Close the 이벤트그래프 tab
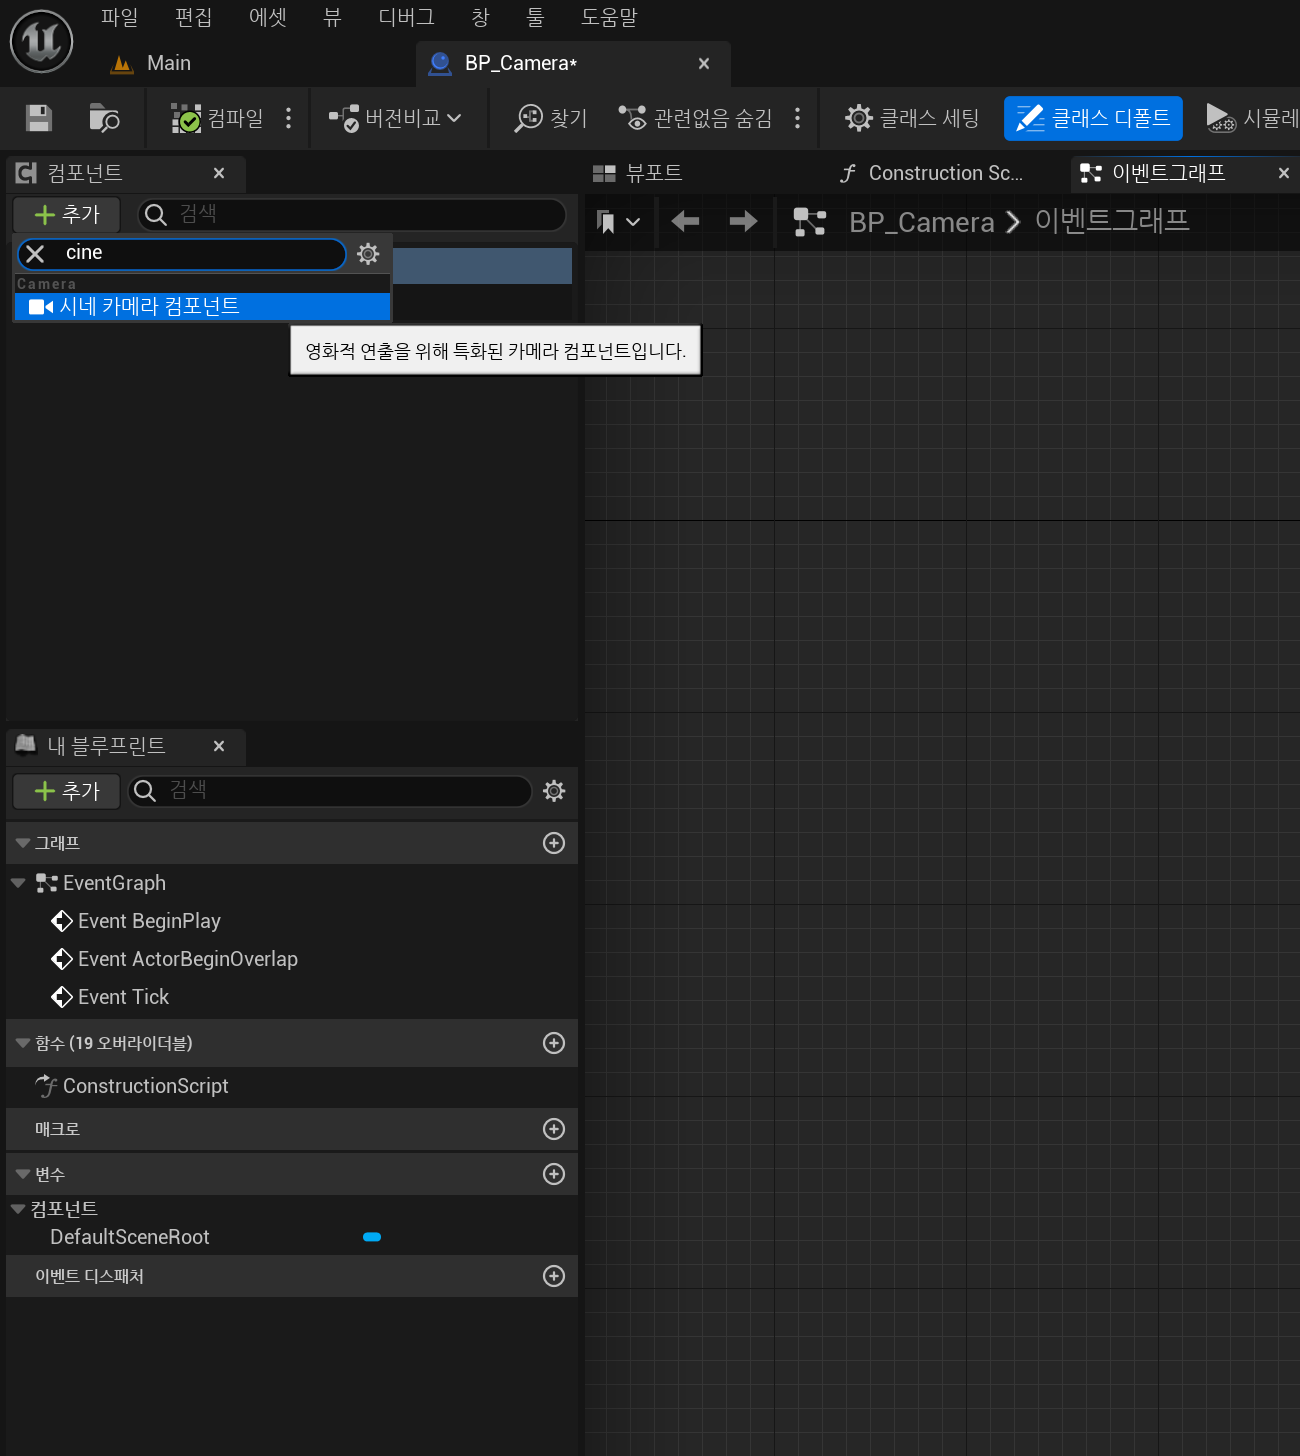Screen dimensions: 1300x1456 click(x=1284, y=173)
